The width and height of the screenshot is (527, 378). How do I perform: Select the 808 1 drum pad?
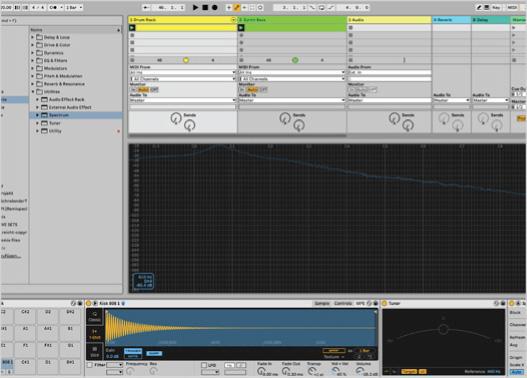click(x=7, y=362)
